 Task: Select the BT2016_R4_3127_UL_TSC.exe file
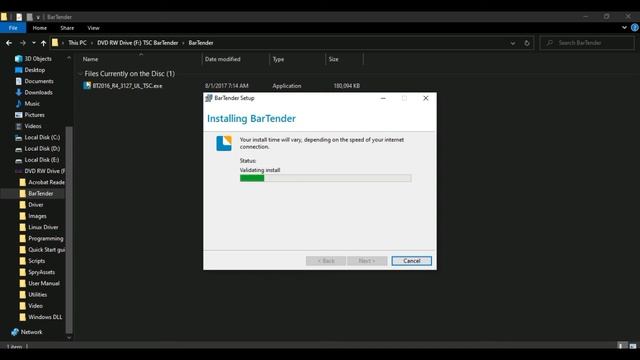[127, 86]
